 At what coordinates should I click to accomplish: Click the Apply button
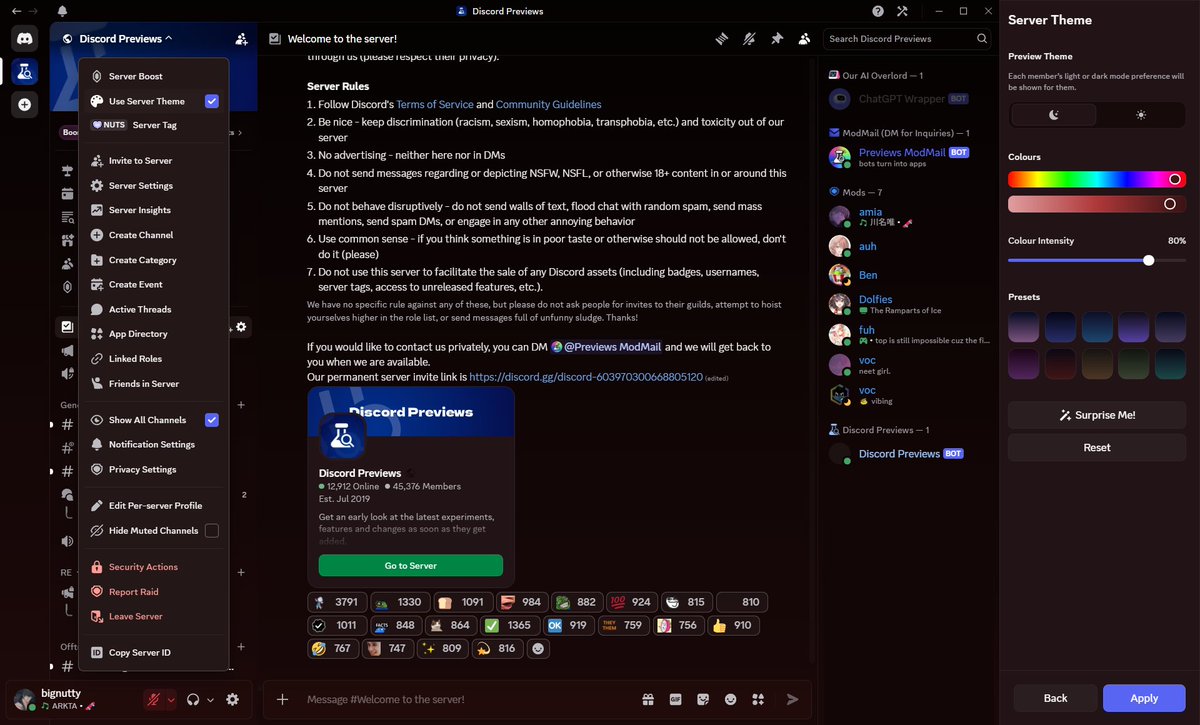pos(1144,698)
